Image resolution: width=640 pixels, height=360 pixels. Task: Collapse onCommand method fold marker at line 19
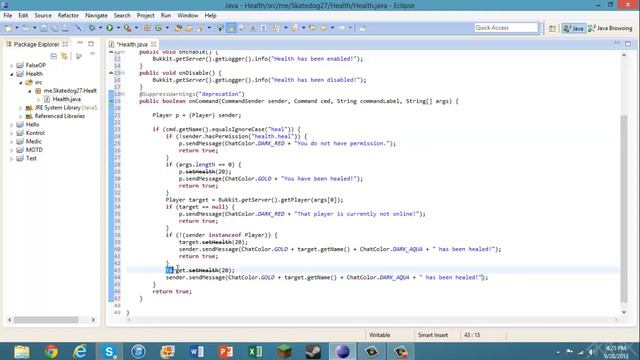(x=111, y=101)
